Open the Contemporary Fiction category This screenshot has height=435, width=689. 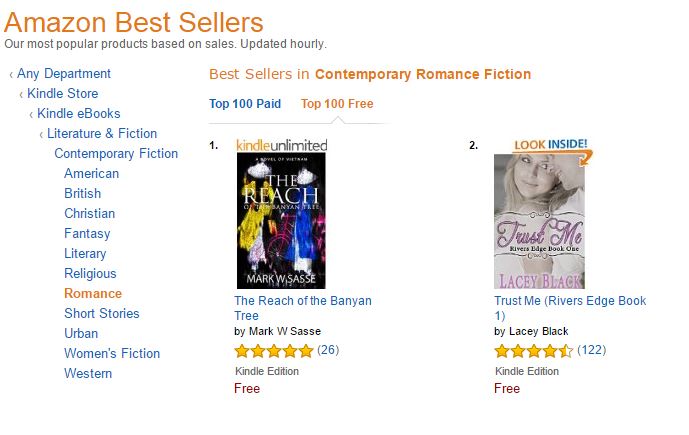(116, 154)
